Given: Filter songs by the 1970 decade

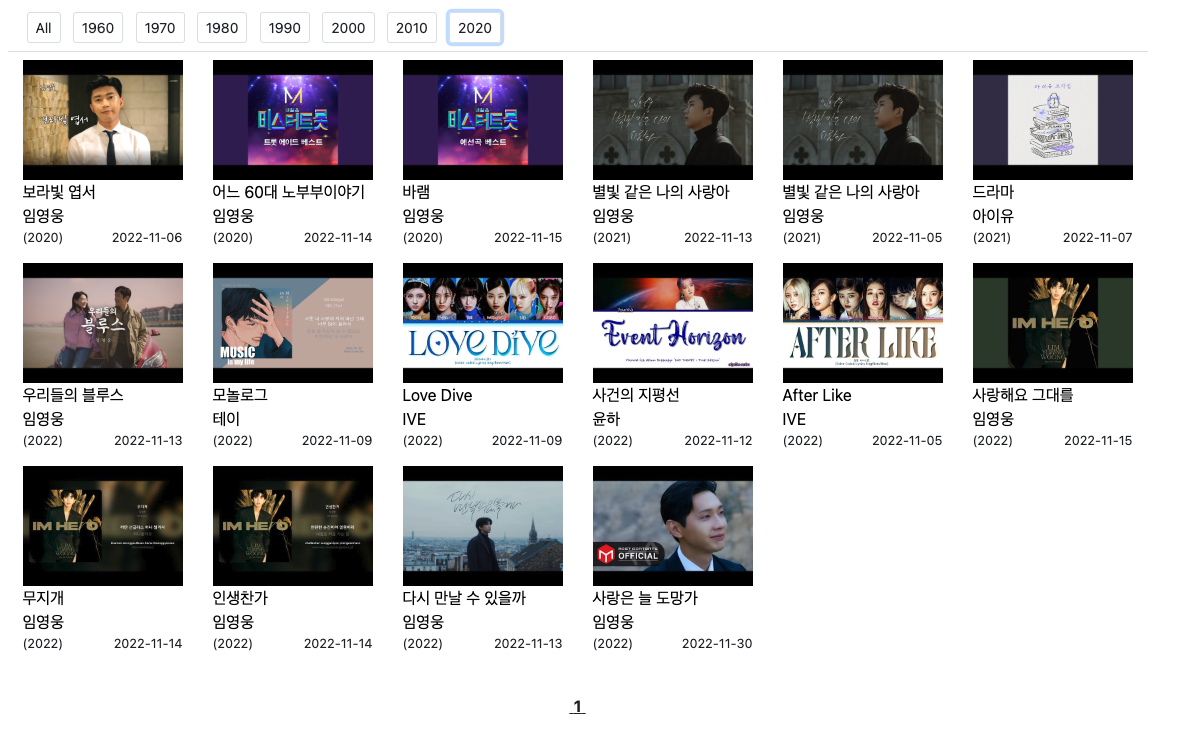Looking at the screenshot, I should point(160,28).
